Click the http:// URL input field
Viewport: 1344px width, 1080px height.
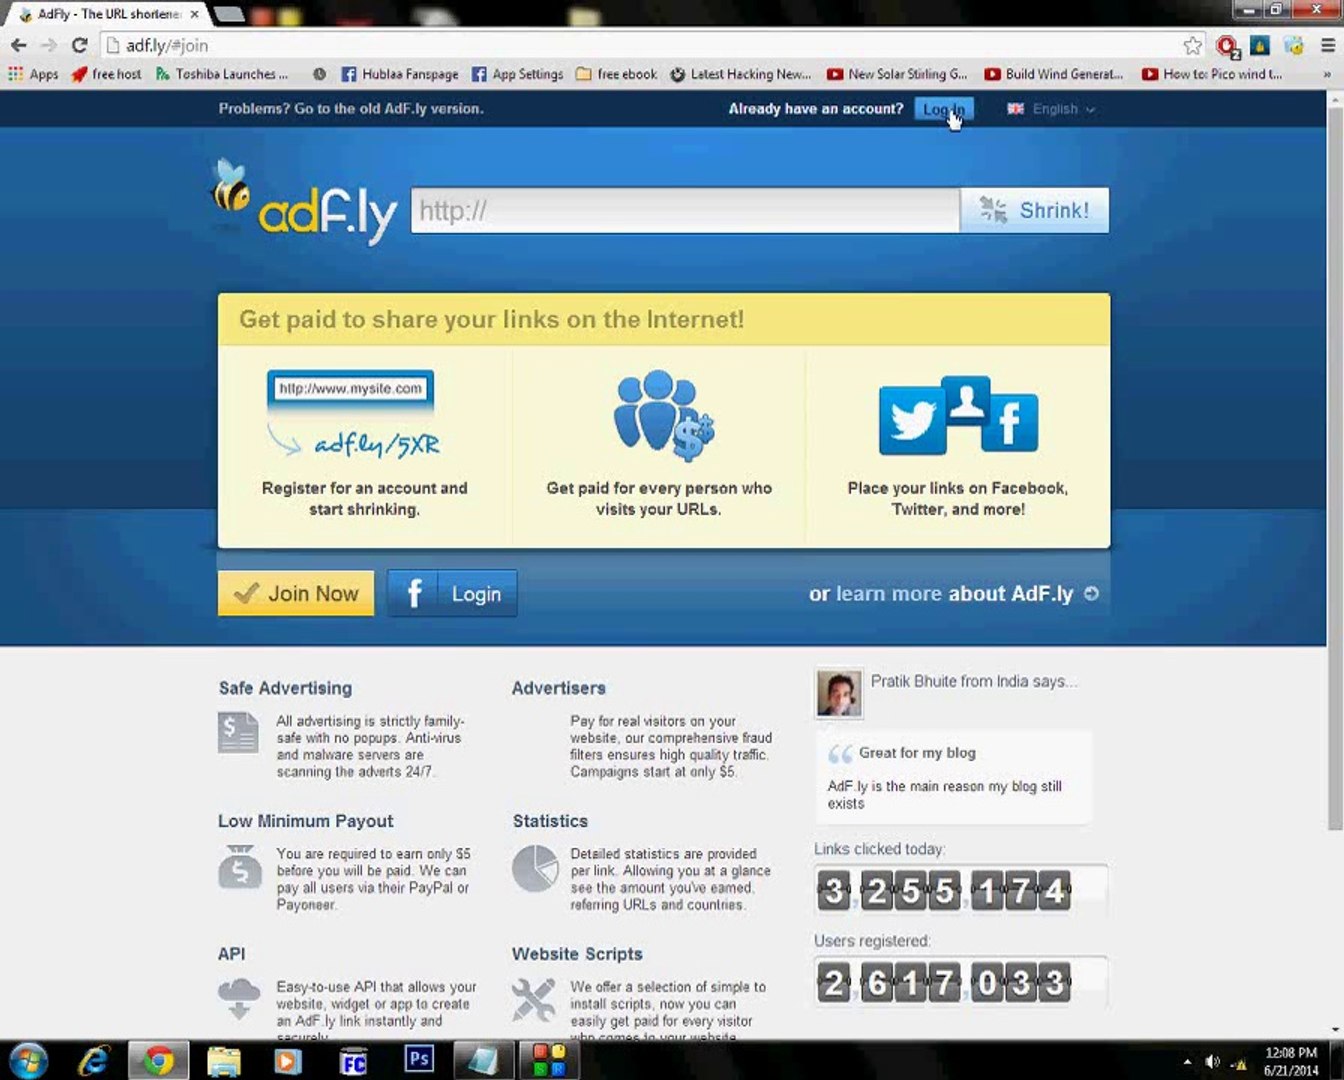coord(685,211)
